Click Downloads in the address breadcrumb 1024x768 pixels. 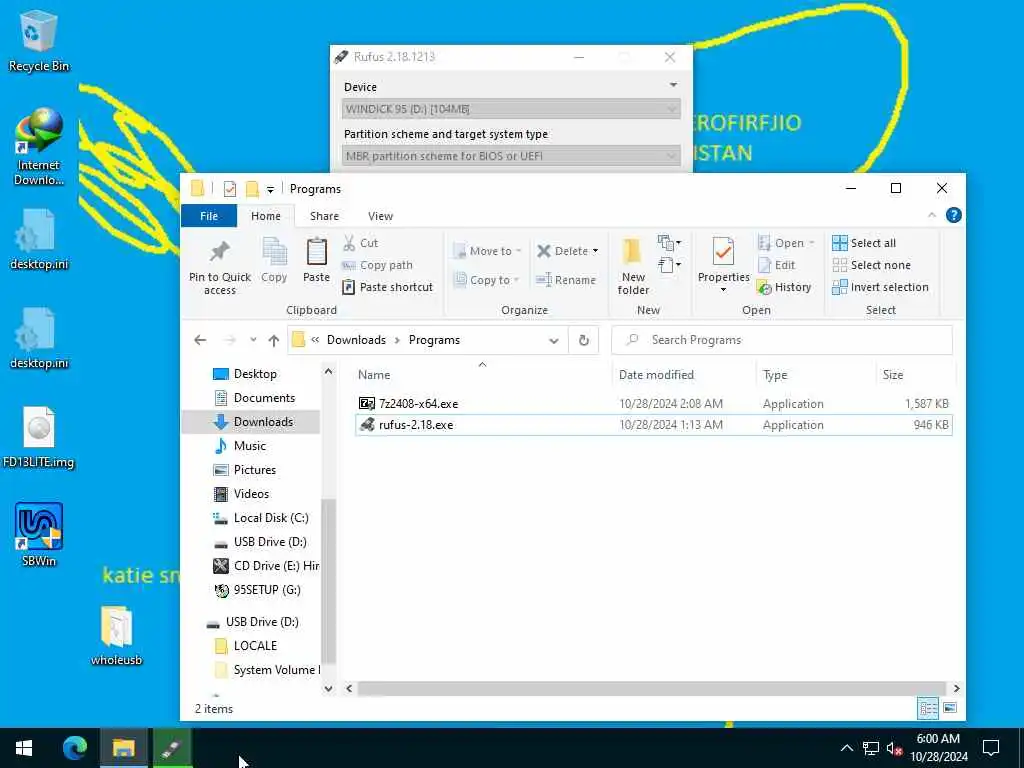click(x=356, y=340)
